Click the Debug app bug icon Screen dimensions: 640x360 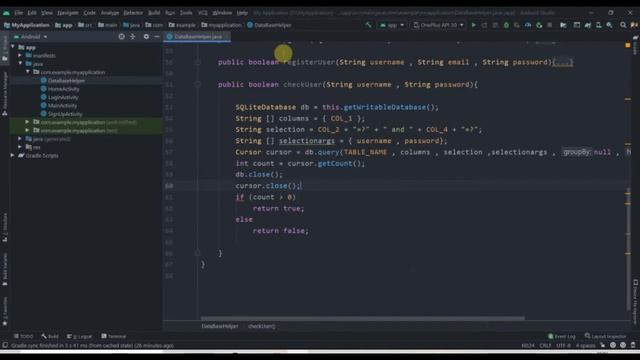(506, 25)
